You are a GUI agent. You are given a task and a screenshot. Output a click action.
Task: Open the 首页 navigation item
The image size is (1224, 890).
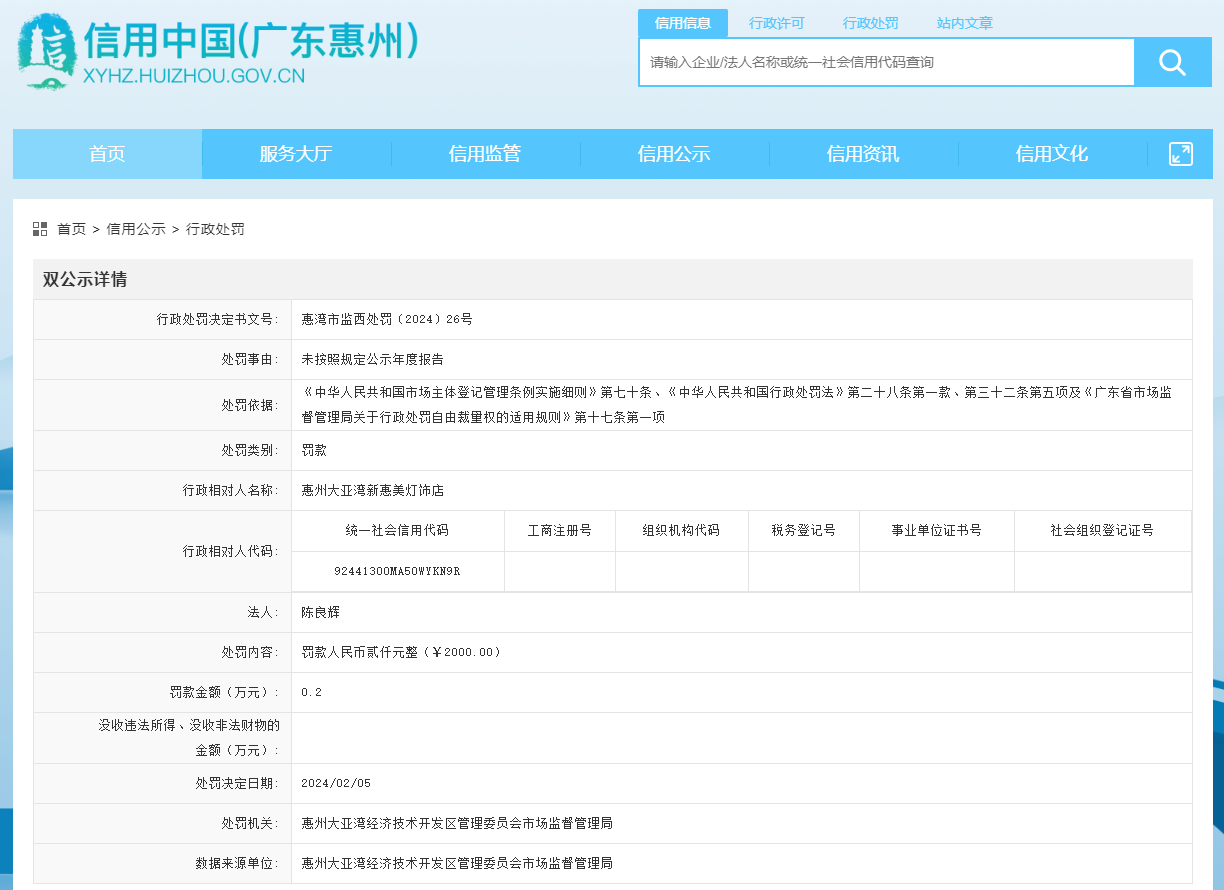[107, 154]
